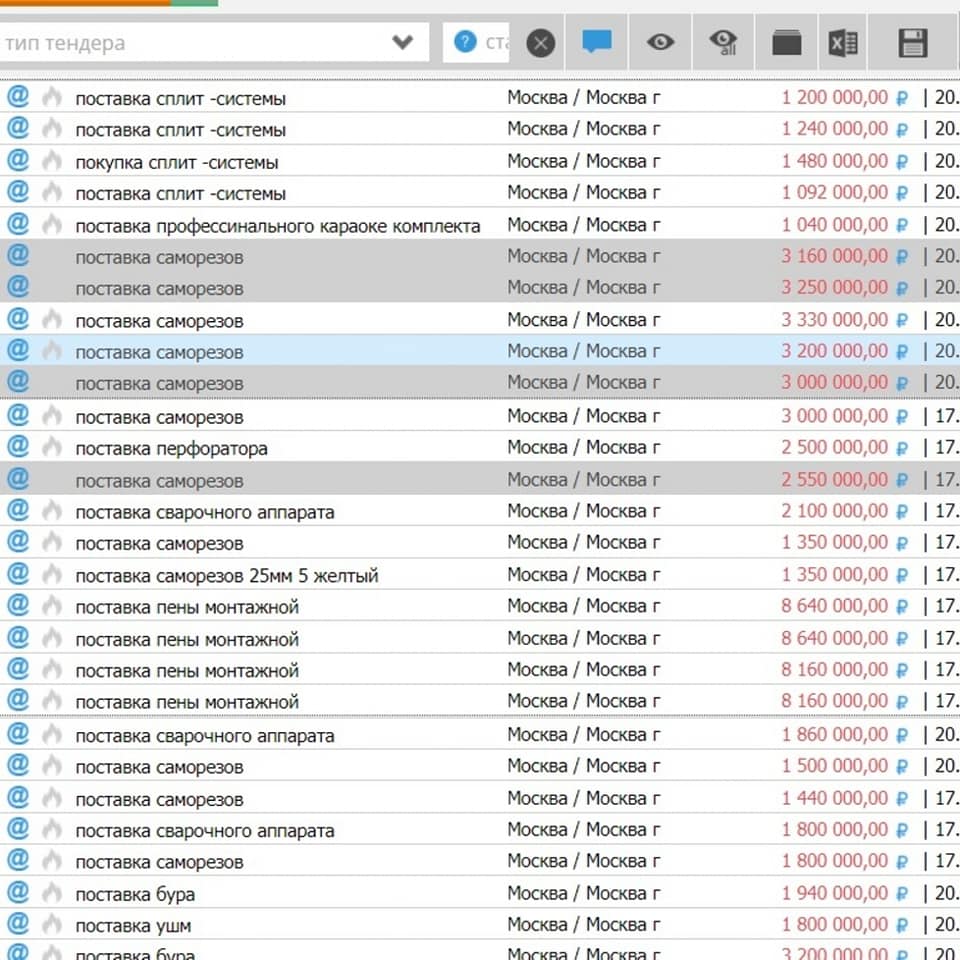Click the 'тип тендера' input field
Viewport: 960px width, 960px height.
click(190, 43)
